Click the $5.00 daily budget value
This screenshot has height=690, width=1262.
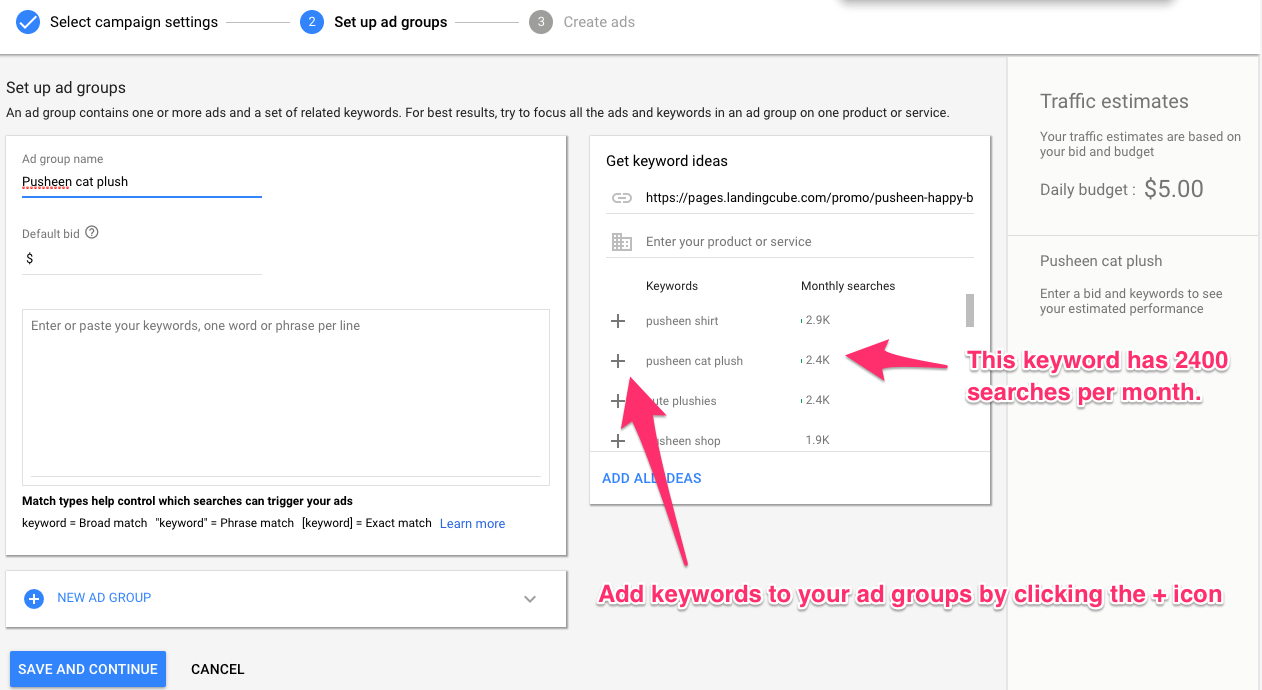coord(1174,189)
